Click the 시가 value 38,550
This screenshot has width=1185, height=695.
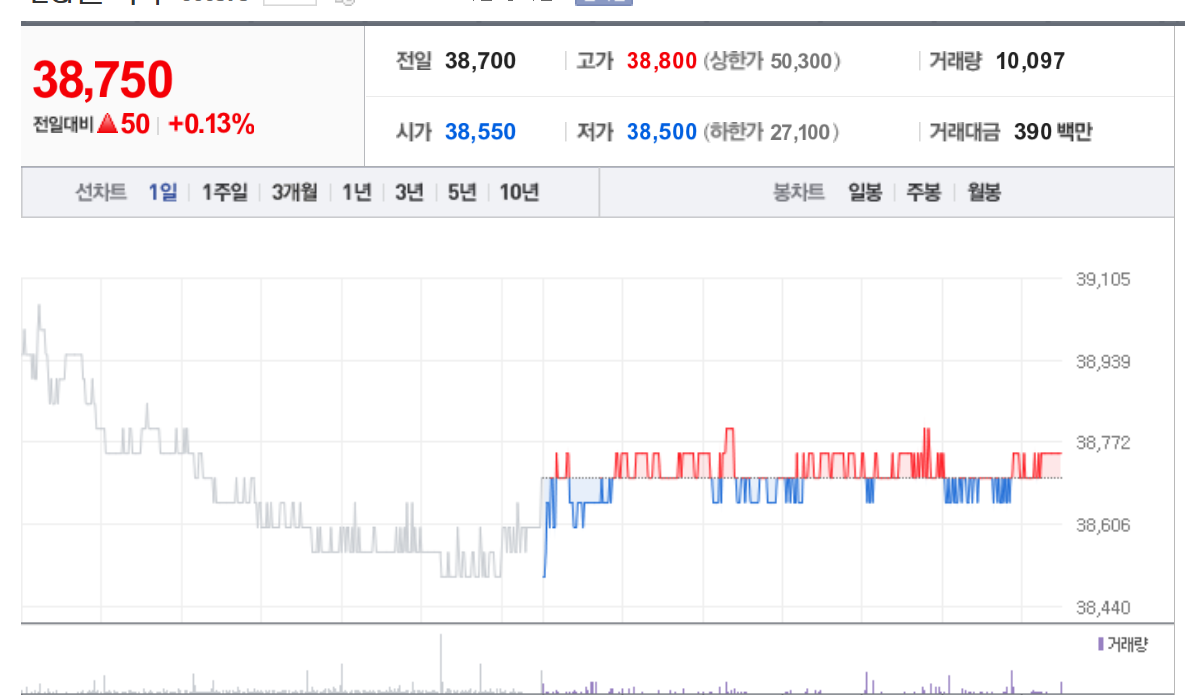tap(480, 132)
